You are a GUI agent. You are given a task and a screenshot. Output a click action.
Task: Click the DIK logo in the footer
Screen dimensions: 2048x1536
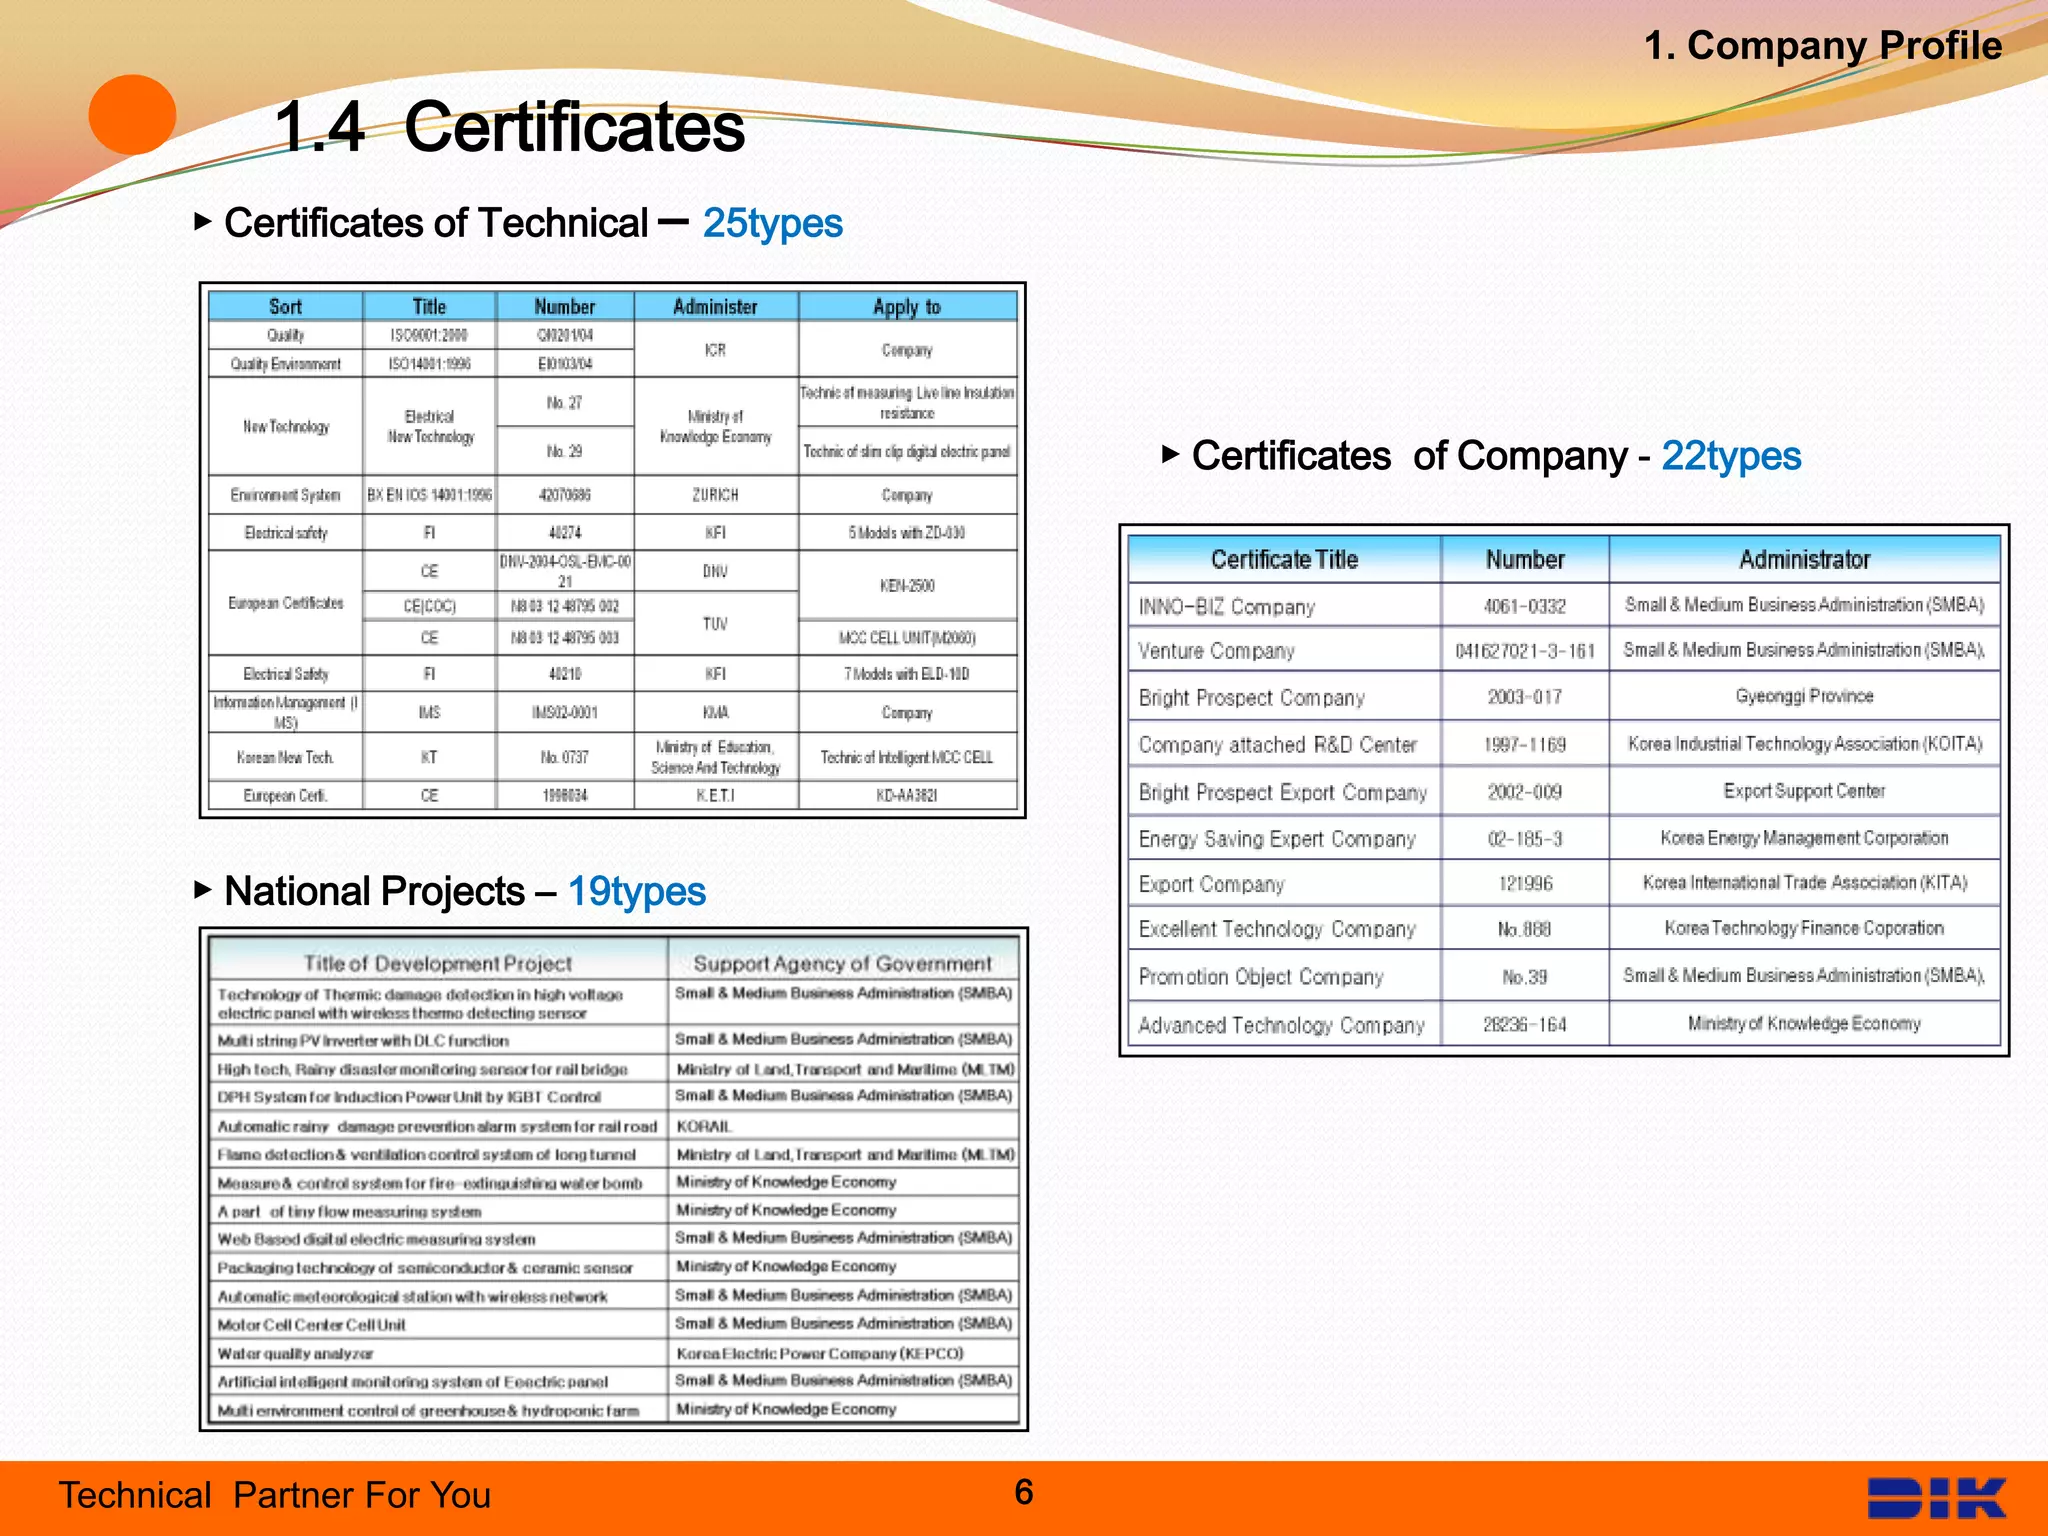click(x=1936, y=1498)
